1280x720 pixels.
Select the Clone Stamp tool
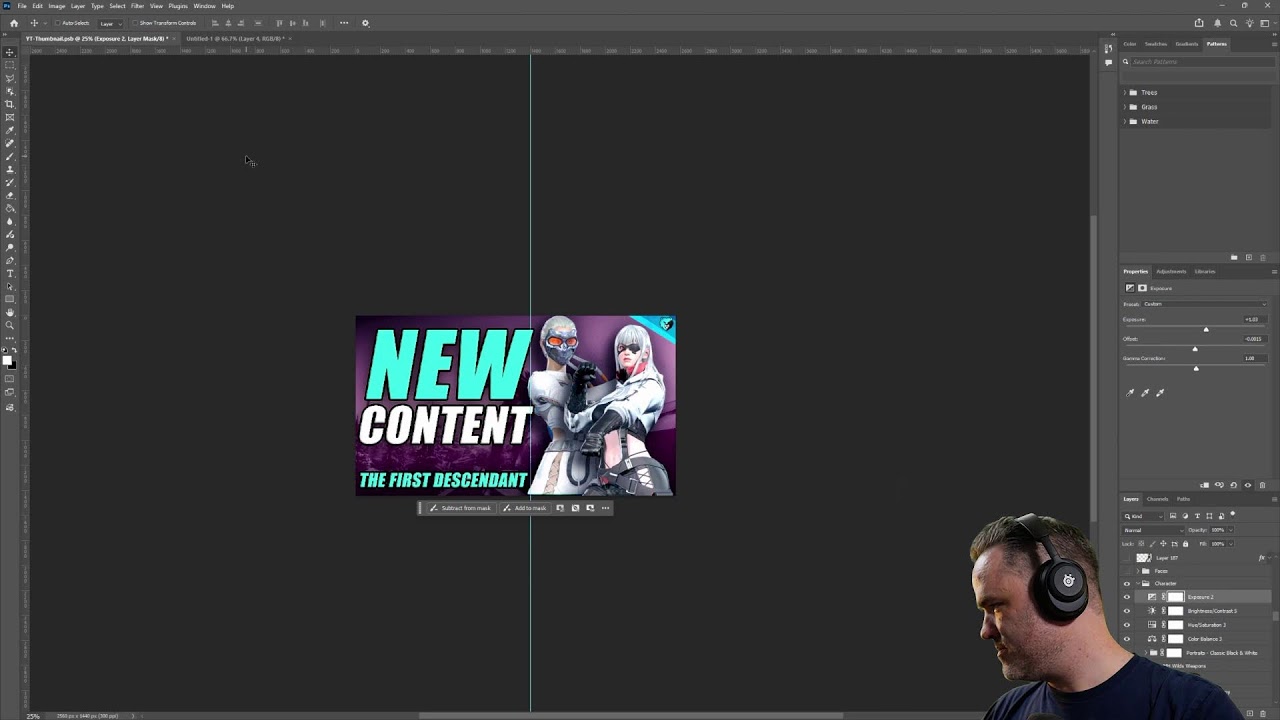pos(10,169)
